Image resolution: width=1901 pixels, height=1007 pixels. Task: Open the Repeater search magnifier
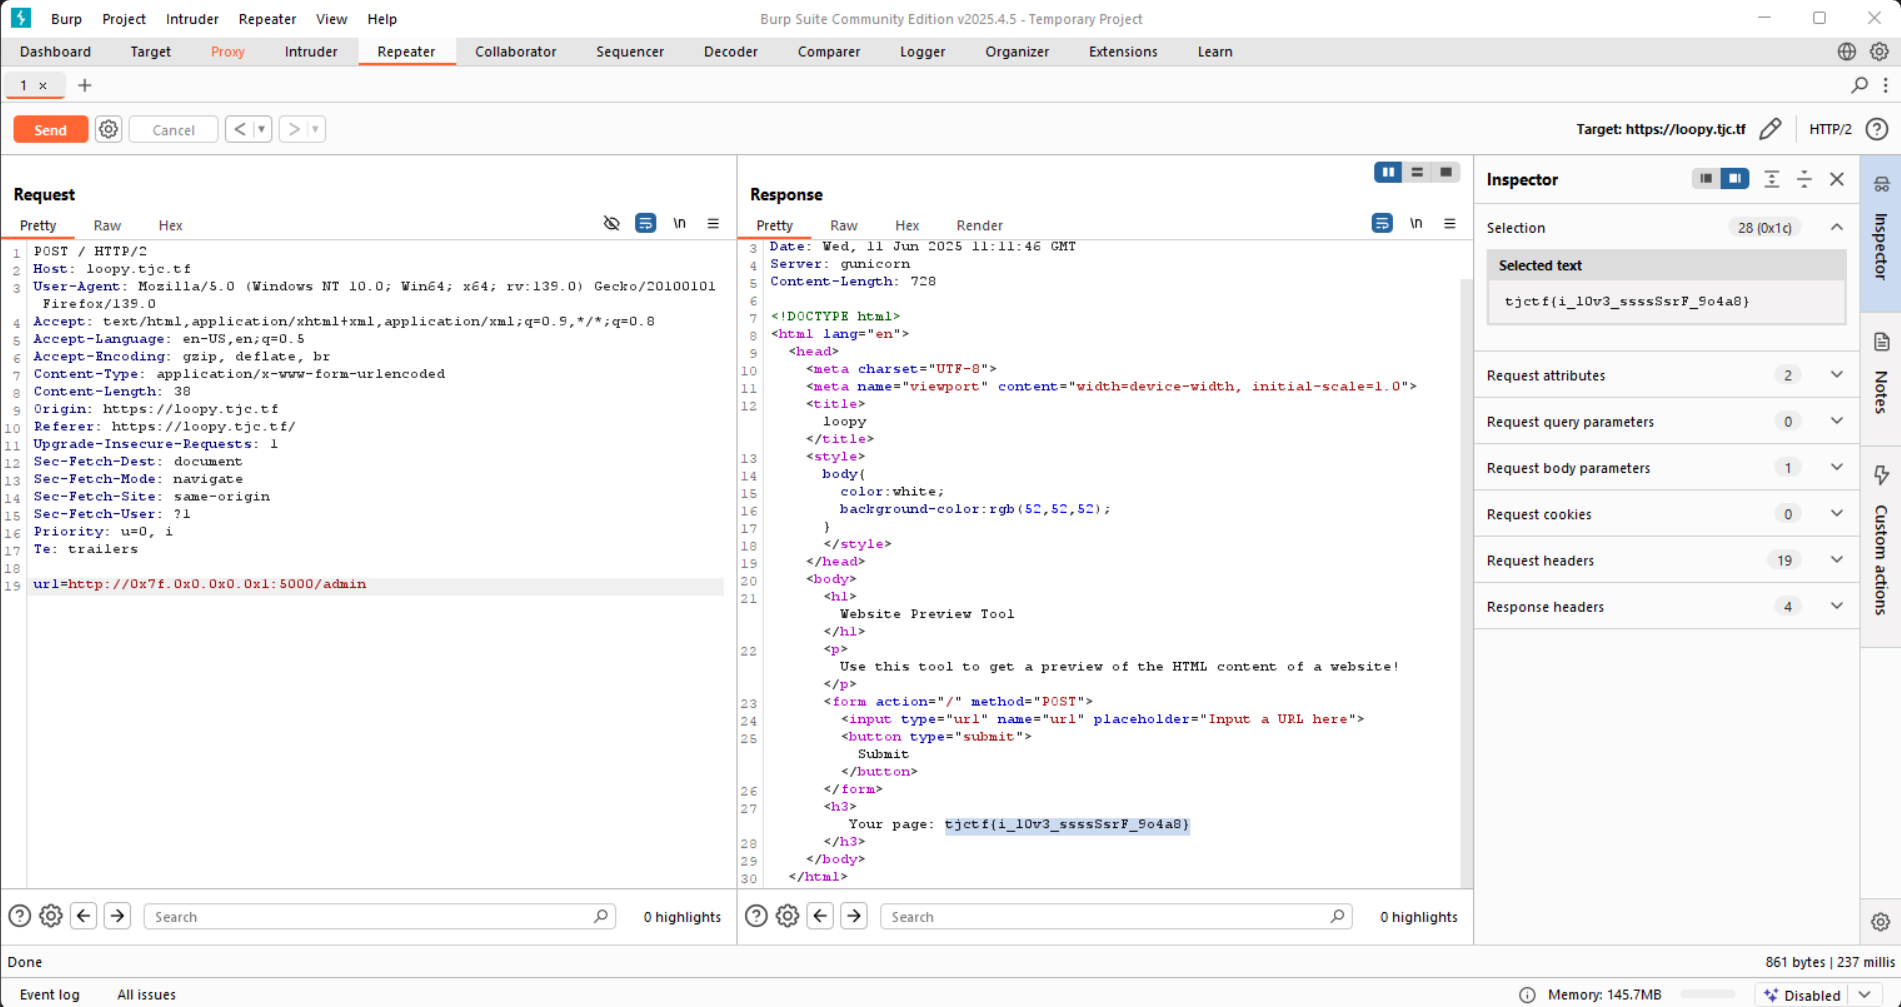coord(1859,86)
